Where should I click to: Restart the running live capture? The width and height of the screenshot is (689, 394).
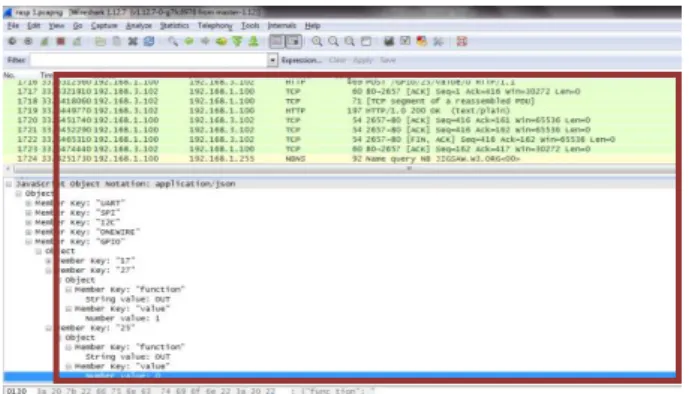pyautogui.click(x=77, y=42)
